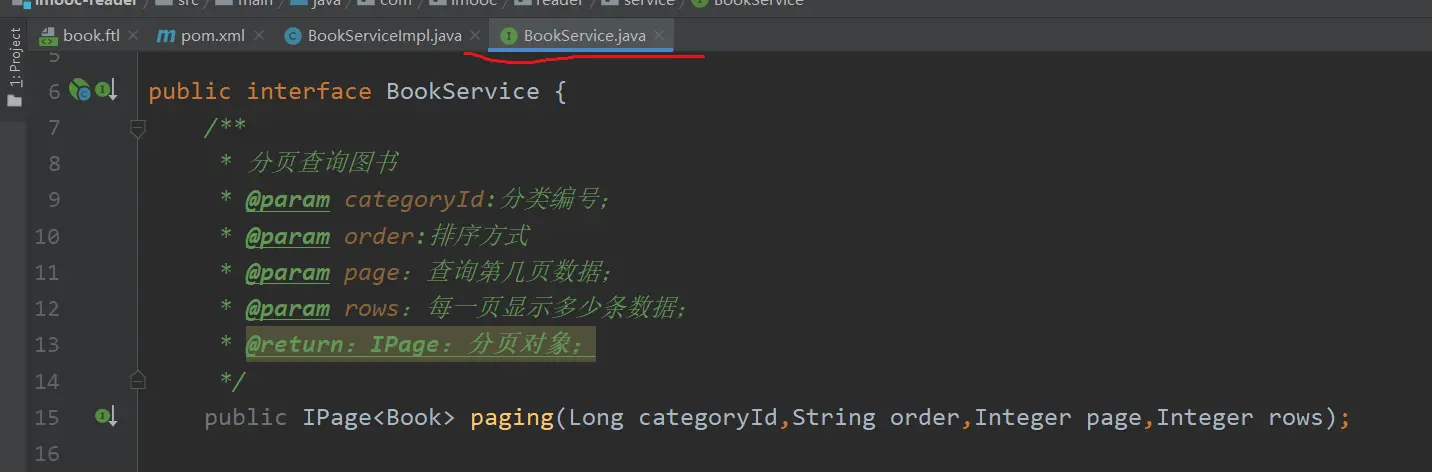This screenshot has width=1432, height=472.
Task: Click the String order parameter
Action: pyautogui.click(x=876, y=417)
